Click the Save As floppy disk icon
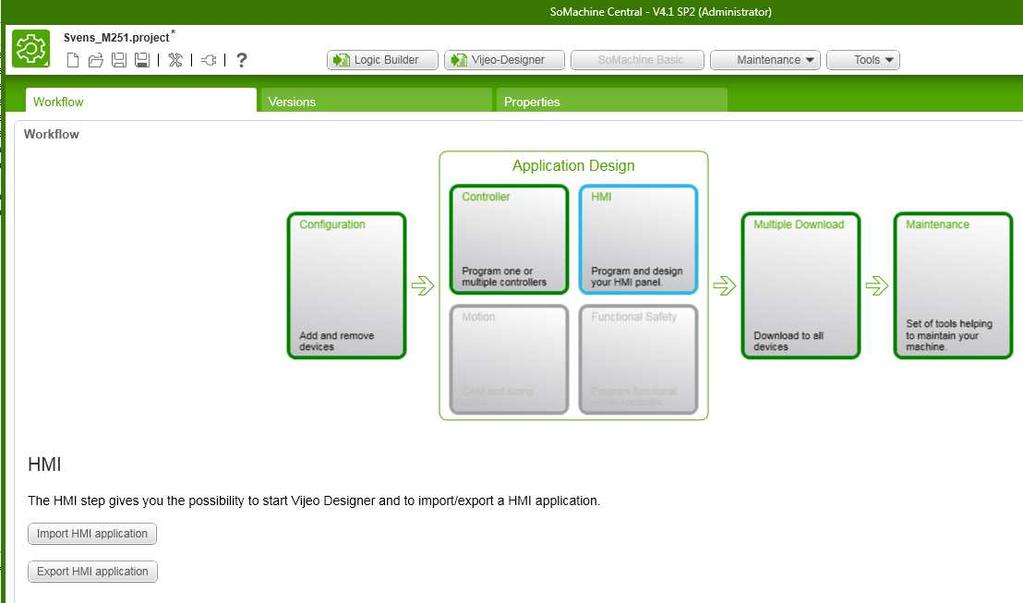 coord(142,60)
